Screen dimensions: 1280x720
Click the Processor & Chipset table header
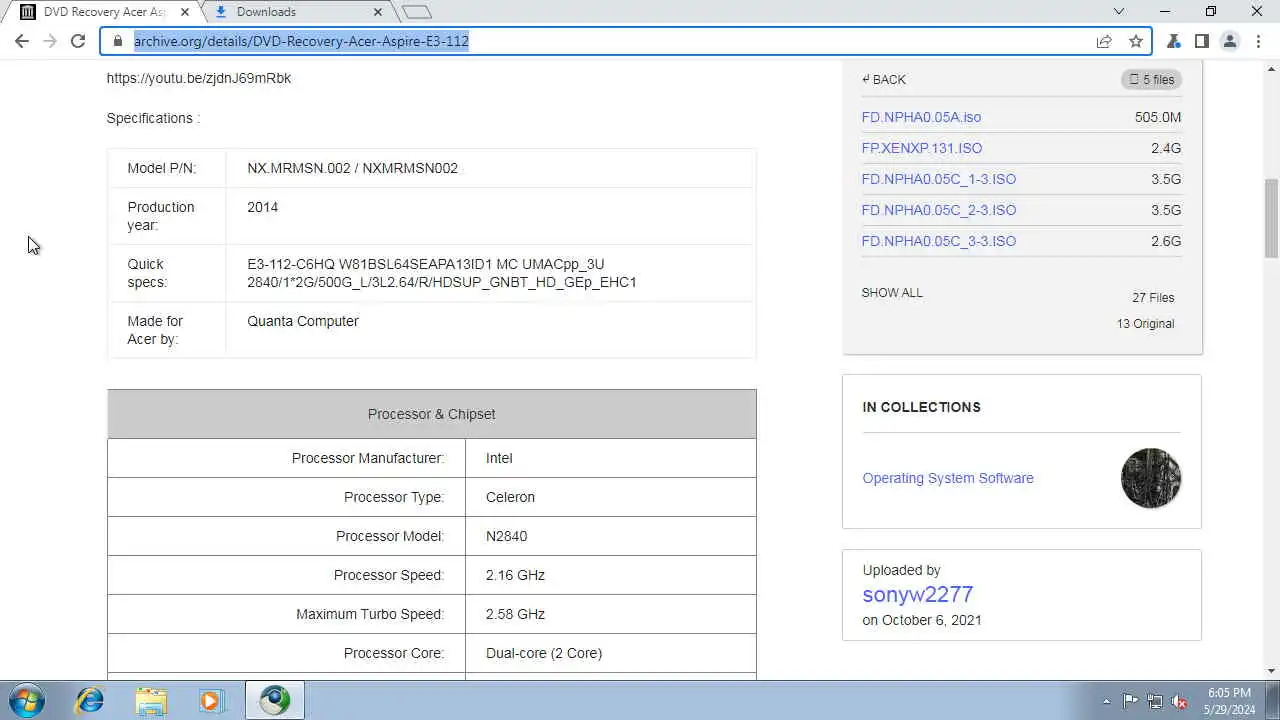(432, 414)
